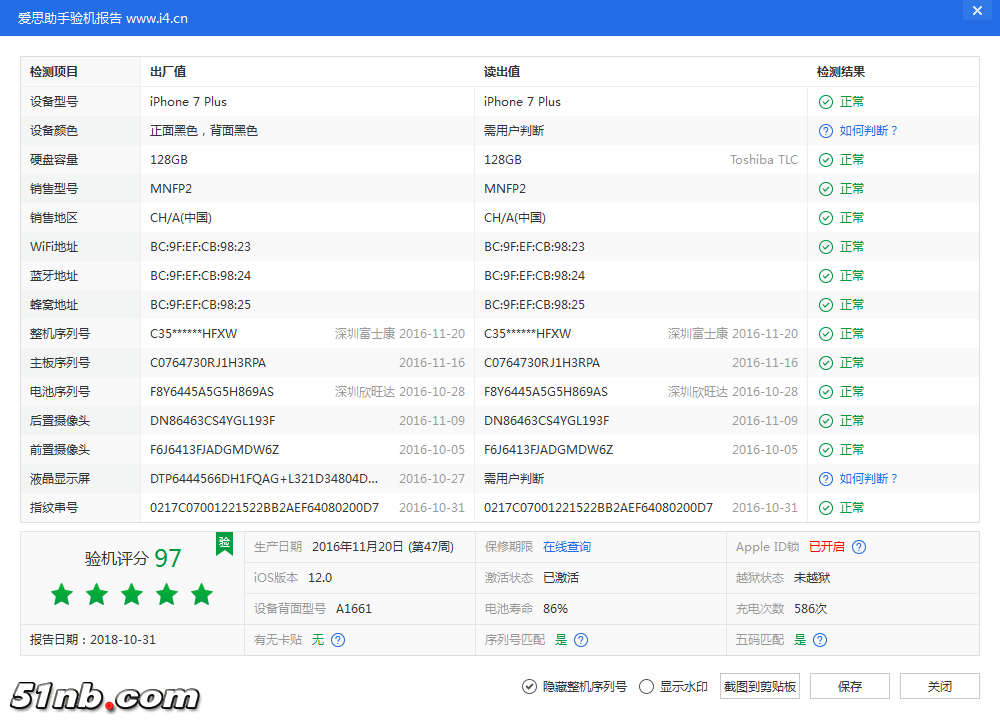Click five-star rating under 验机评分
The height and width of the screenshot is (720, 1000).
point(132,595)
